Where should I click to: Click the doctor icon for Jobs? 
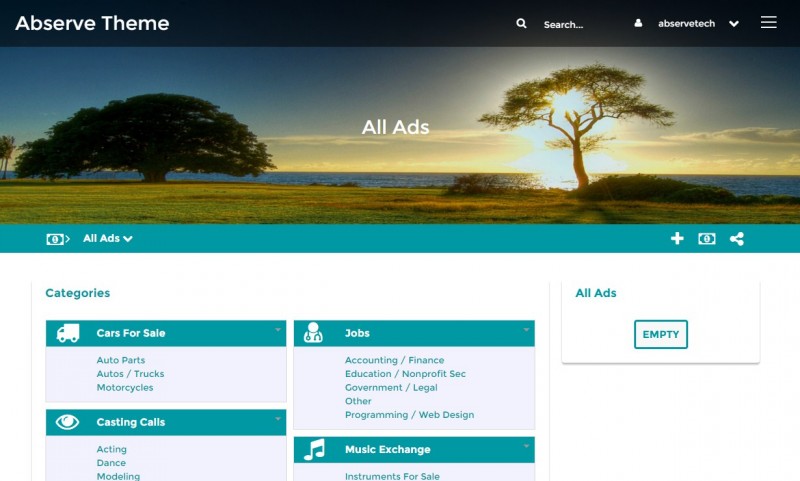click(313, 332)
